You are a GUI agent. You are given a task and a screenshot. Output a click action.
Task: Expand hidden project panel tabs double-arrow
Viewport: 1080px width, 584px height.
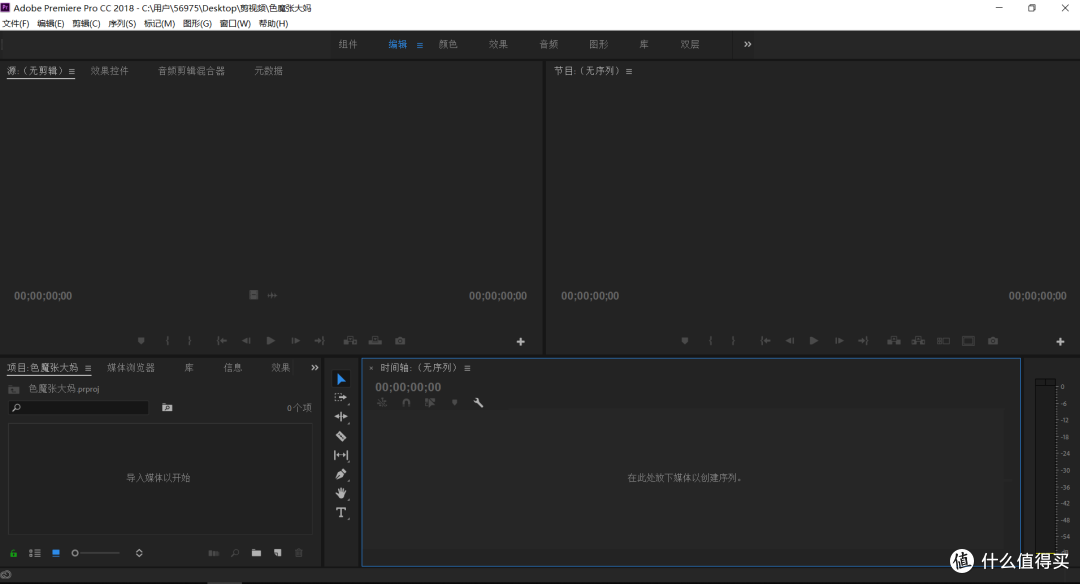coord(315,368)
